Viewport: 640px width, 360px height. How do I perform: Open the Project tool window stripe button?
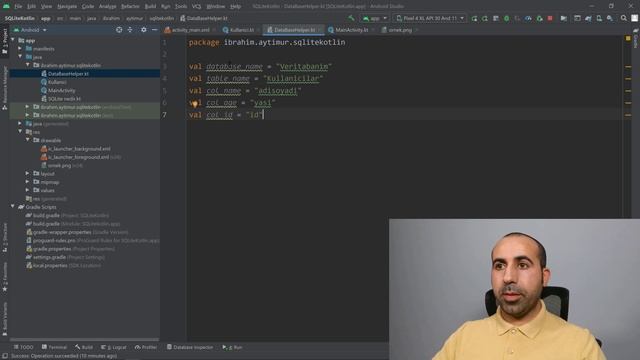tap(4, 41)
